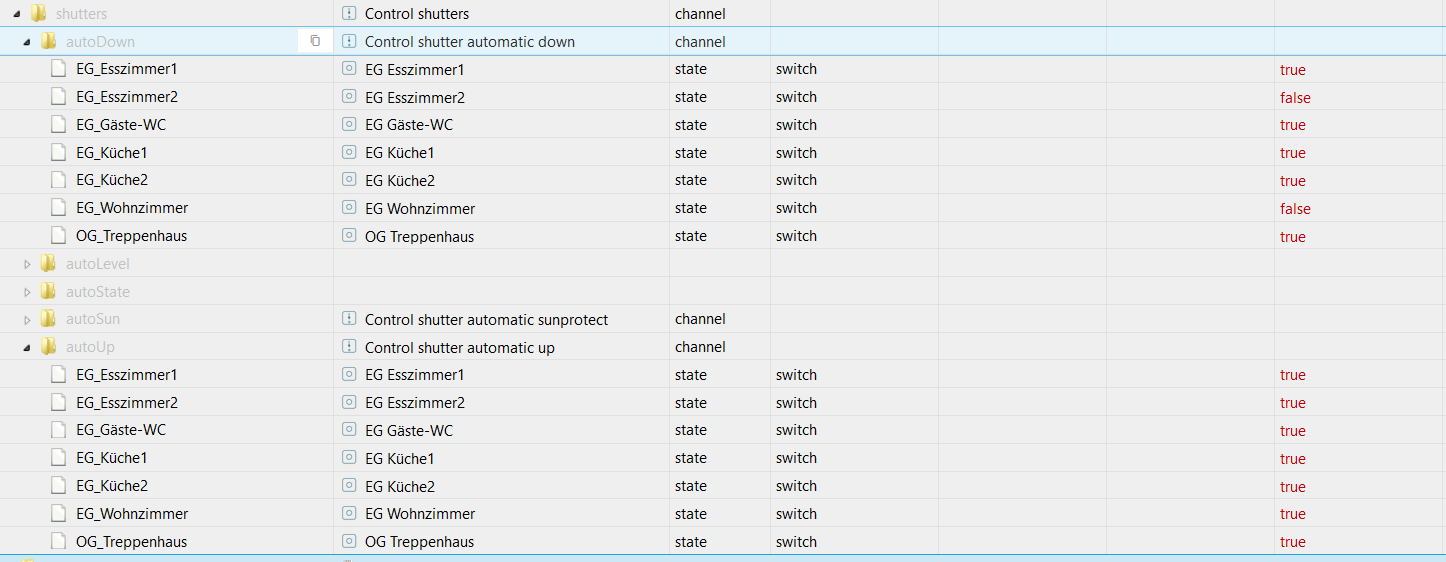Click the shutters folder icon
The height and width of the screenshot is (562, 1446).
(38, 13)
